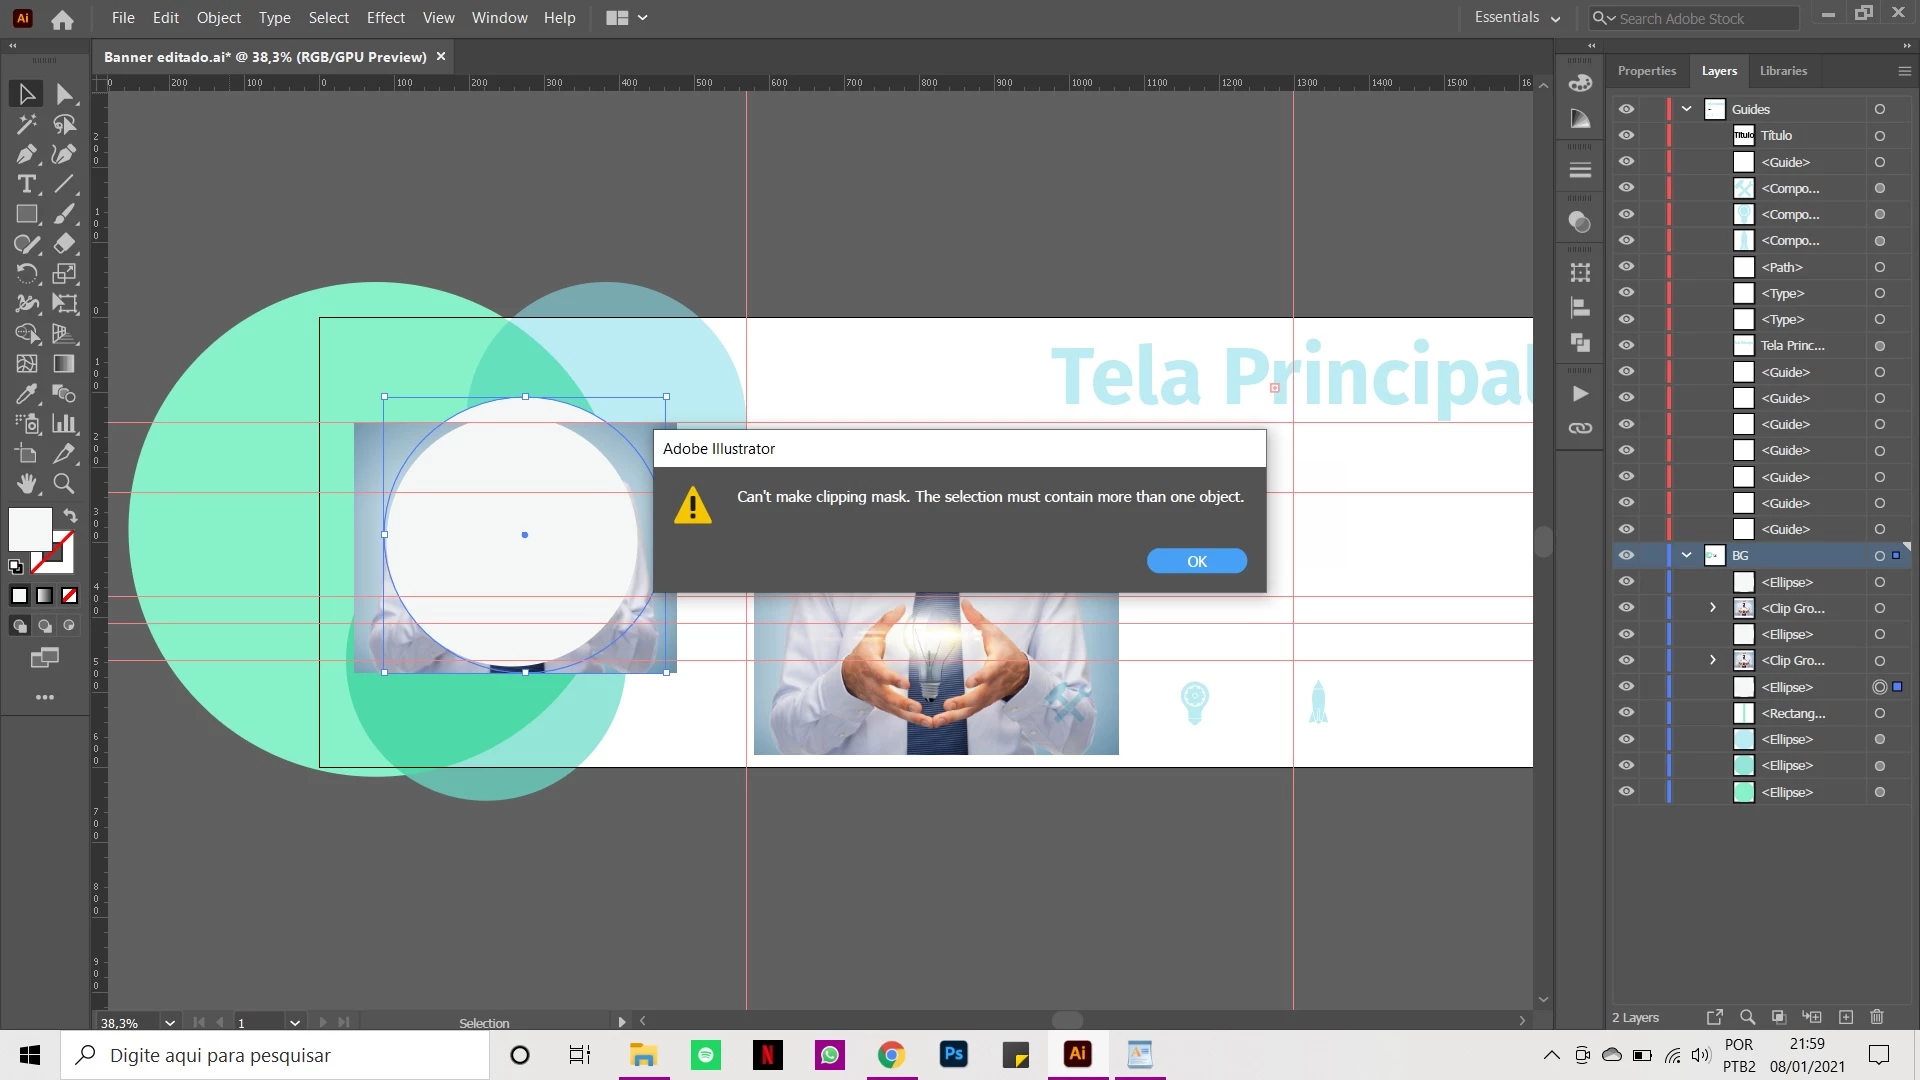Delete selection using the trash icon
Image resolution: width=1920 pixels, height=1080 pixels.
1876,1017
